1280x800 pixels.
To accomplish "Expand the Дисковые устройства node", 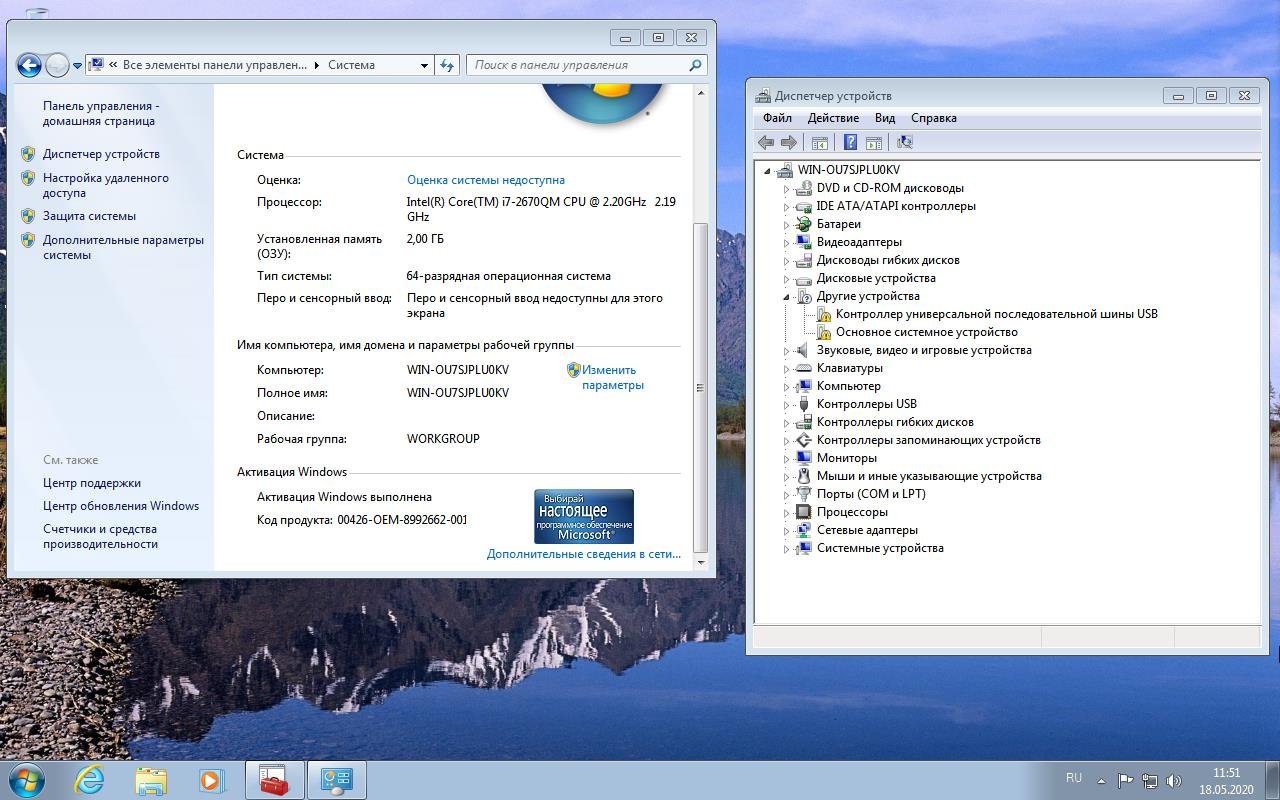I will [787, 278].
